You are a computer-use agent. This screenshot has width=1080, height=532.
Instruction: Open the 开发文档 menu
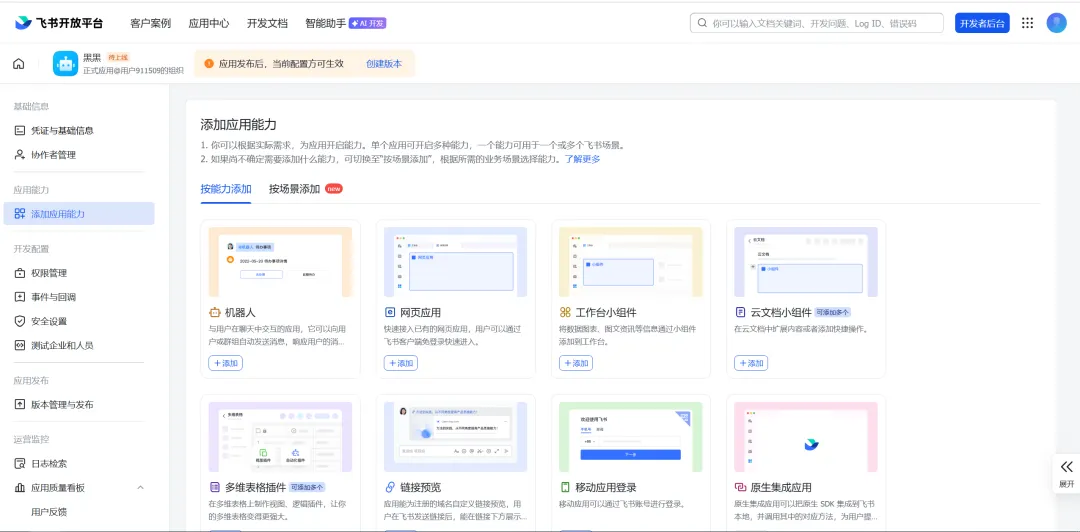pos(267,23)
